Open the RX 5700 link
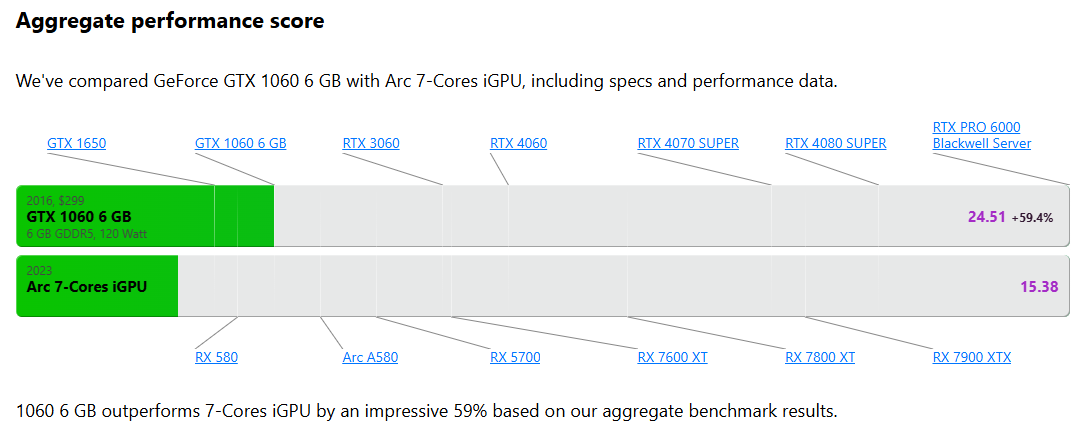The width and height of the screenshot is (1080, 424). pos(515,357)
